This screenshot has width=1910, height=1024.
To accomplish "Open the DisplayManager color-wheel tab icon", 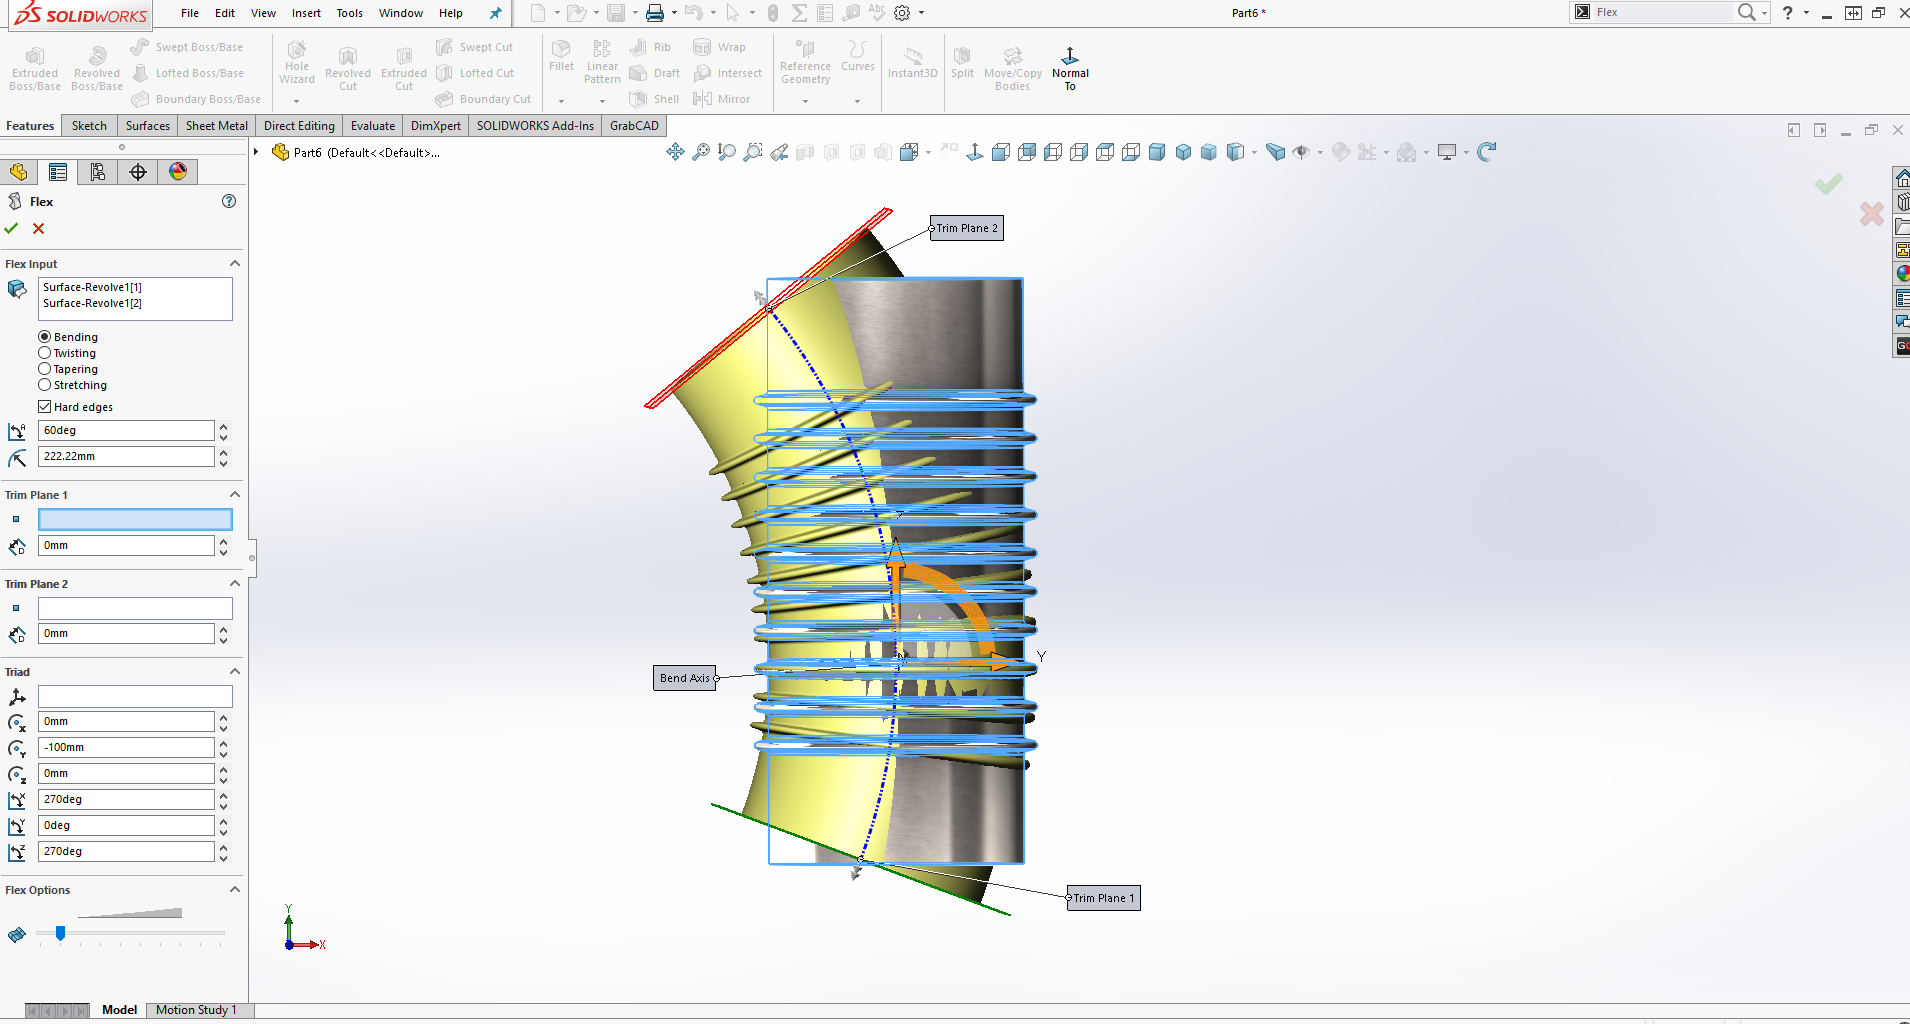I will click(178, 172).
